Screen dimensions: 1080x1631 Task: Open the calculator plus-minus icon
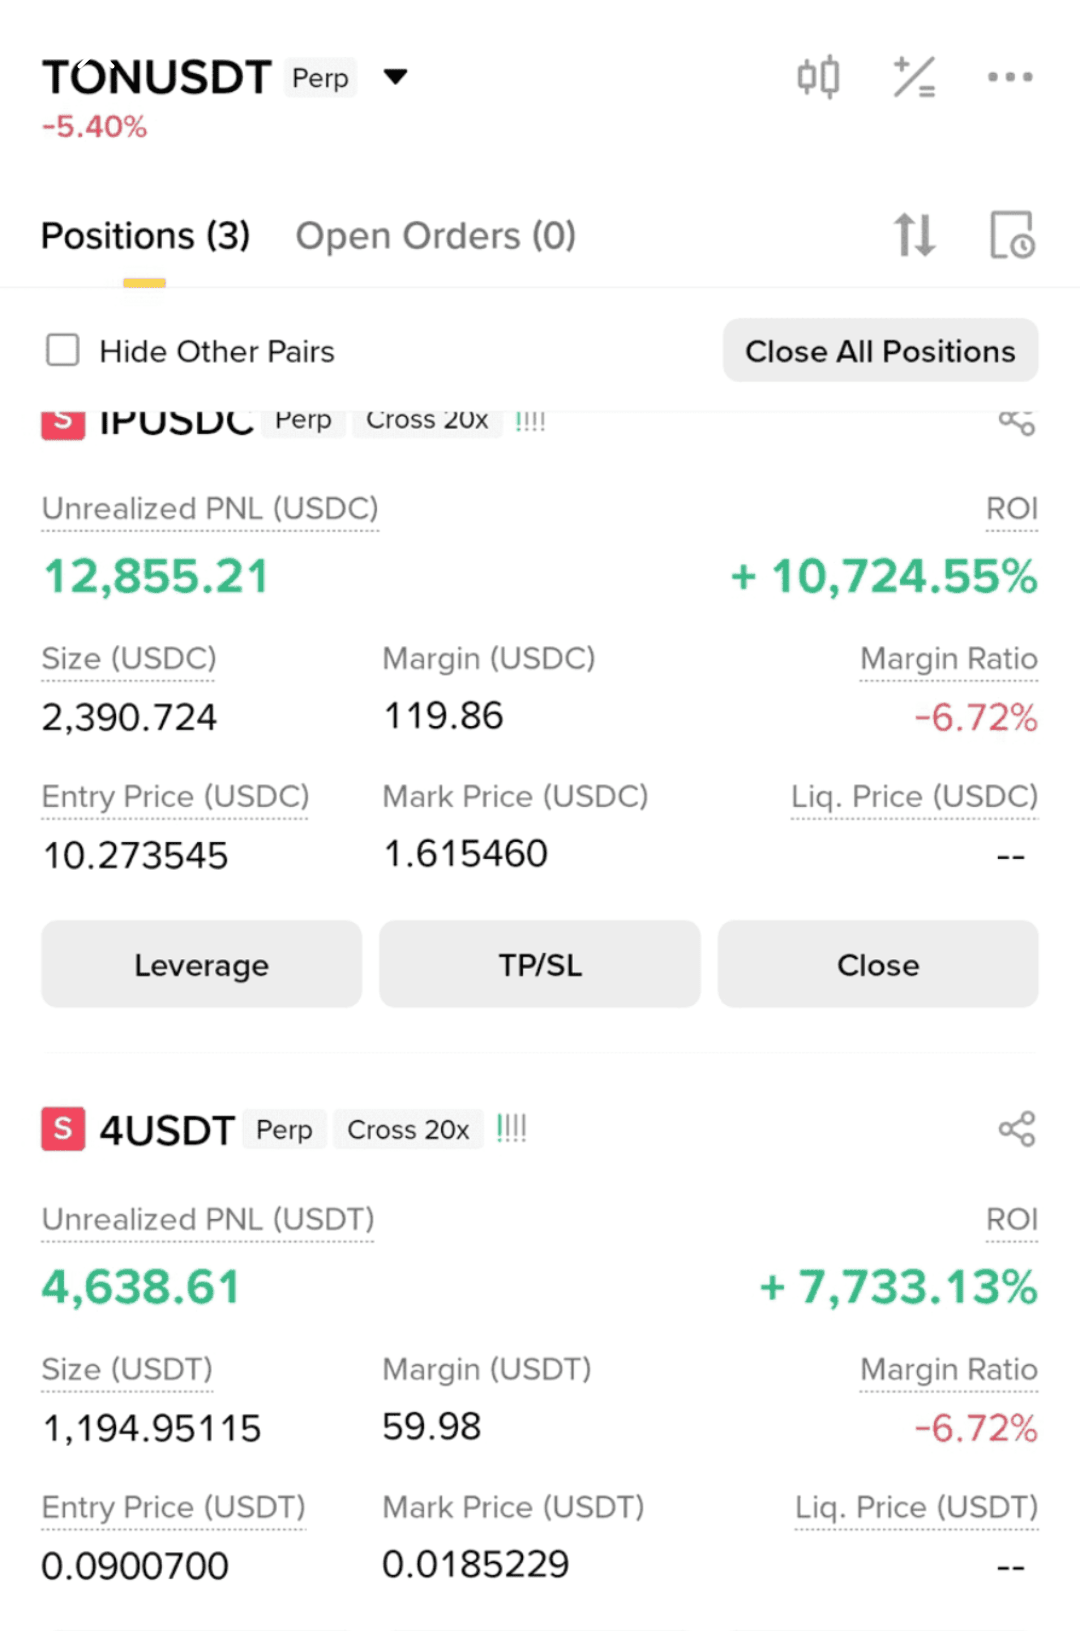(x=914, y=77)
